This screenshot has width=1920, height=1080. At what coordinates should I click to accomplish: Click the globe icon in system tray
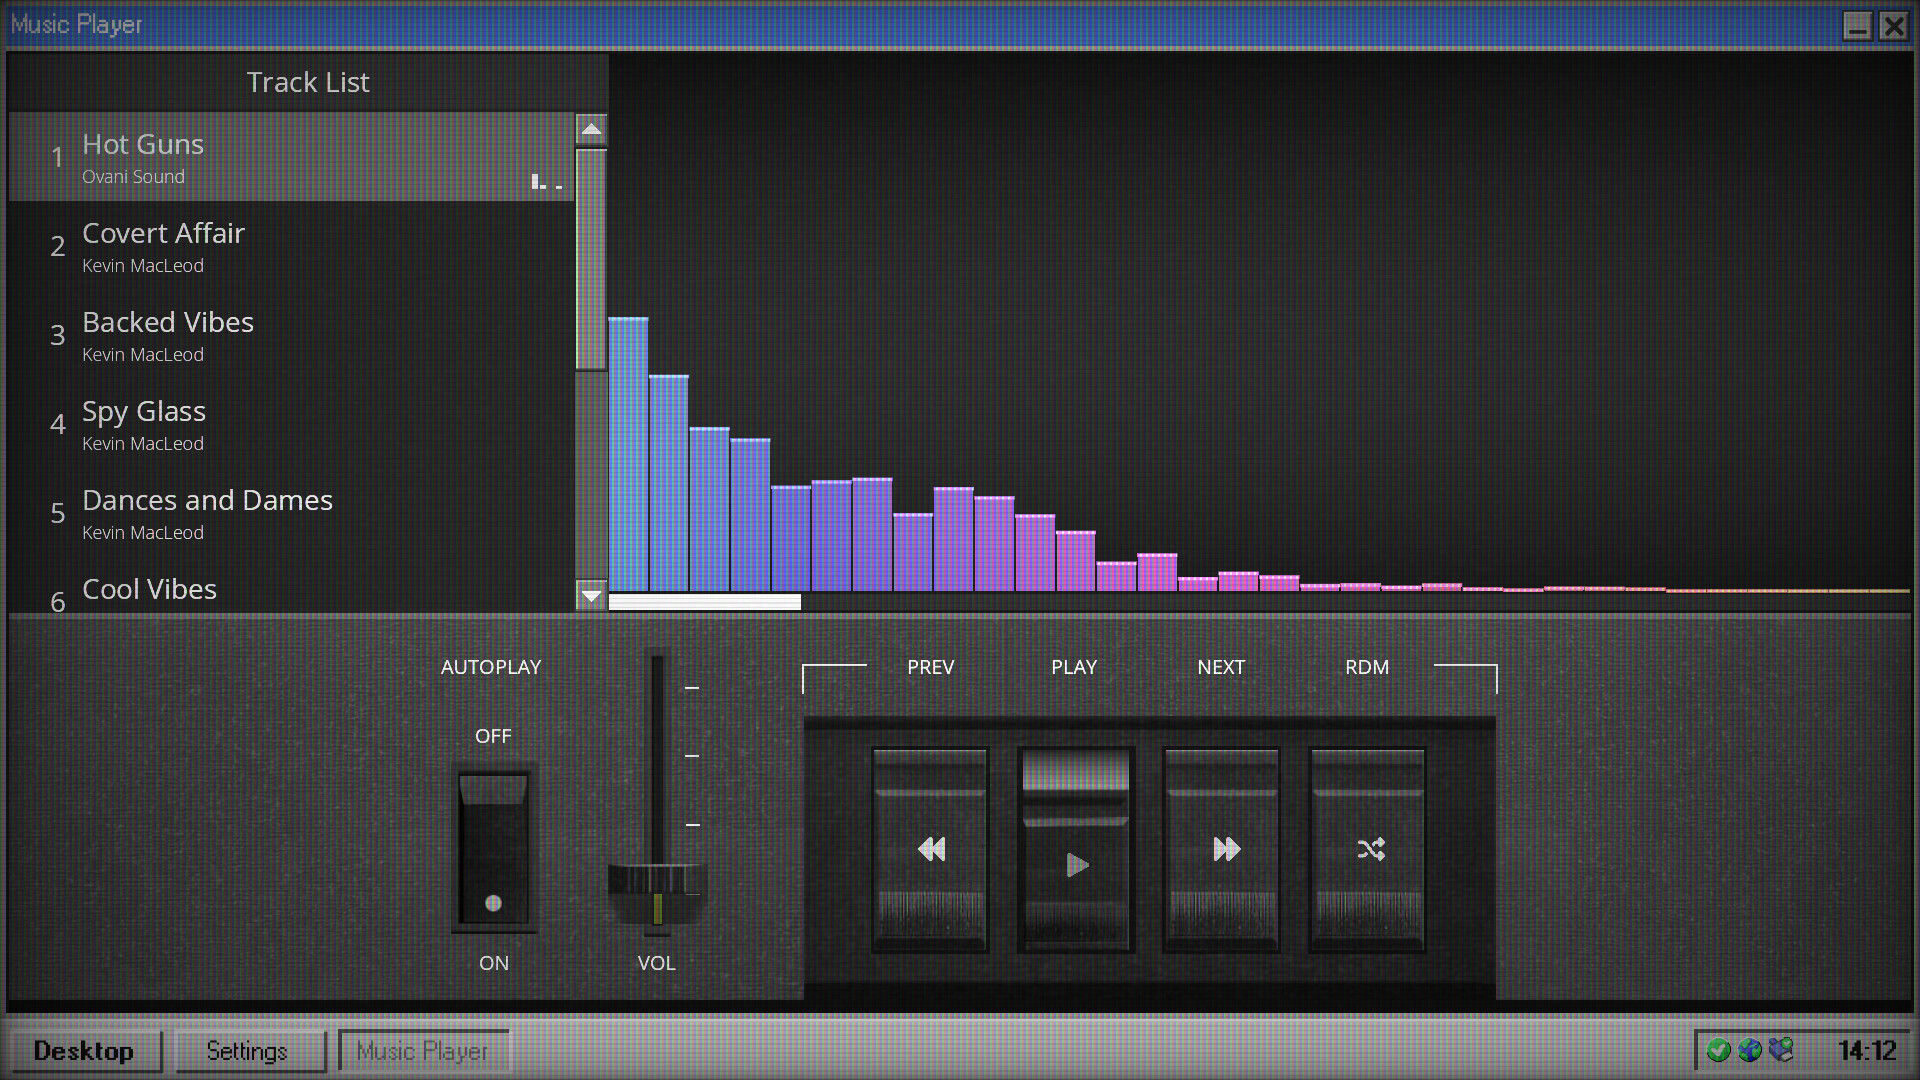[x=1750, y=1050]
